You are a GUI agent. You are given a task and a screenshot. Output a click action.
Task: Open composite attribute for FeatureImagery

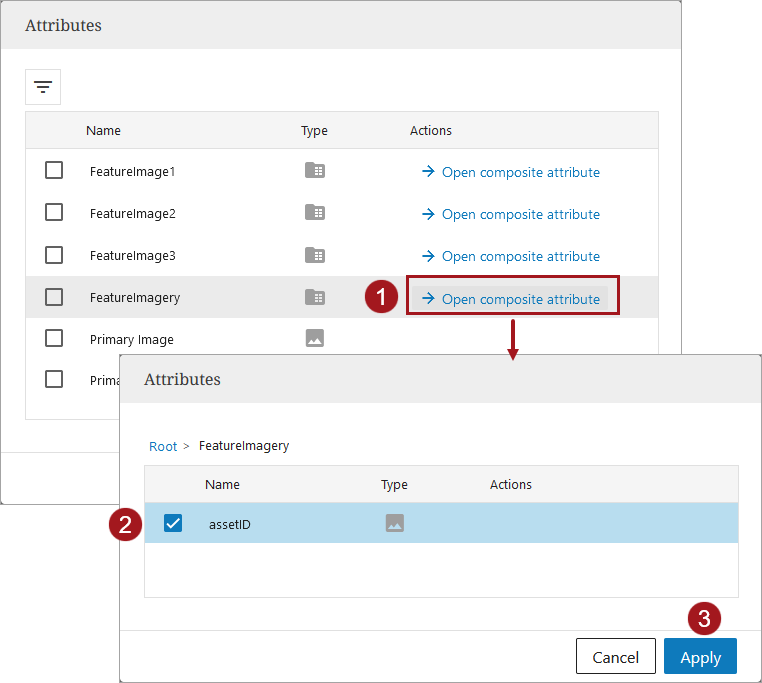coord(511,299)
